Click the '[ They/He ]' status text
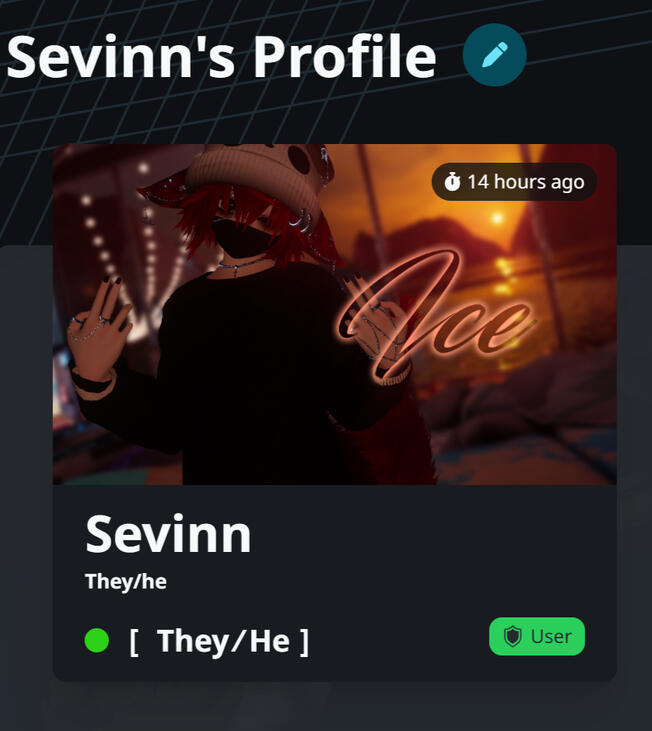The height and width of the screenshot is (731, 652). 219,641
